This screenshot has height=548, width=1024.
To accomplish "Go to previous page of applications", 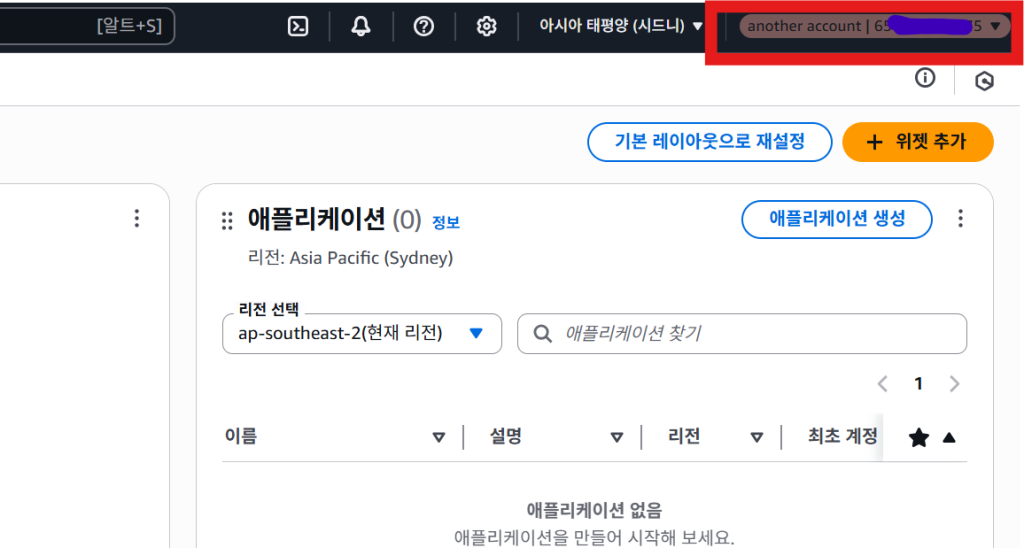I will click(x=882, y=383).
